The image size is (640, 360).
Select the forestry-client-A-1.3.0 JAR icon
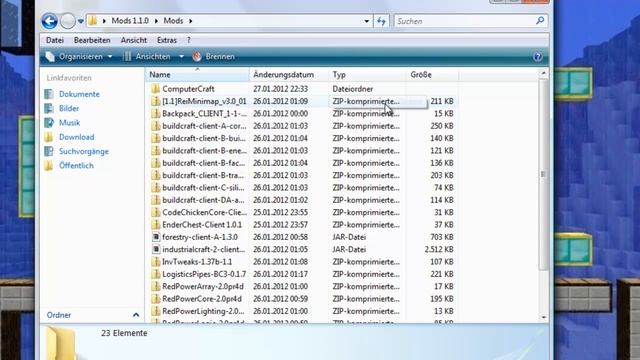156,237
